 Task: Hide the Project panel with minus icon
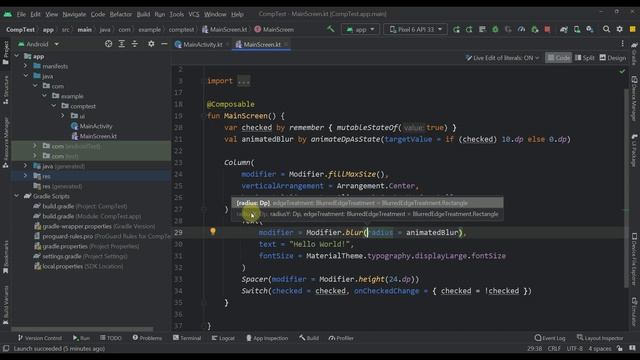point(164,44)
